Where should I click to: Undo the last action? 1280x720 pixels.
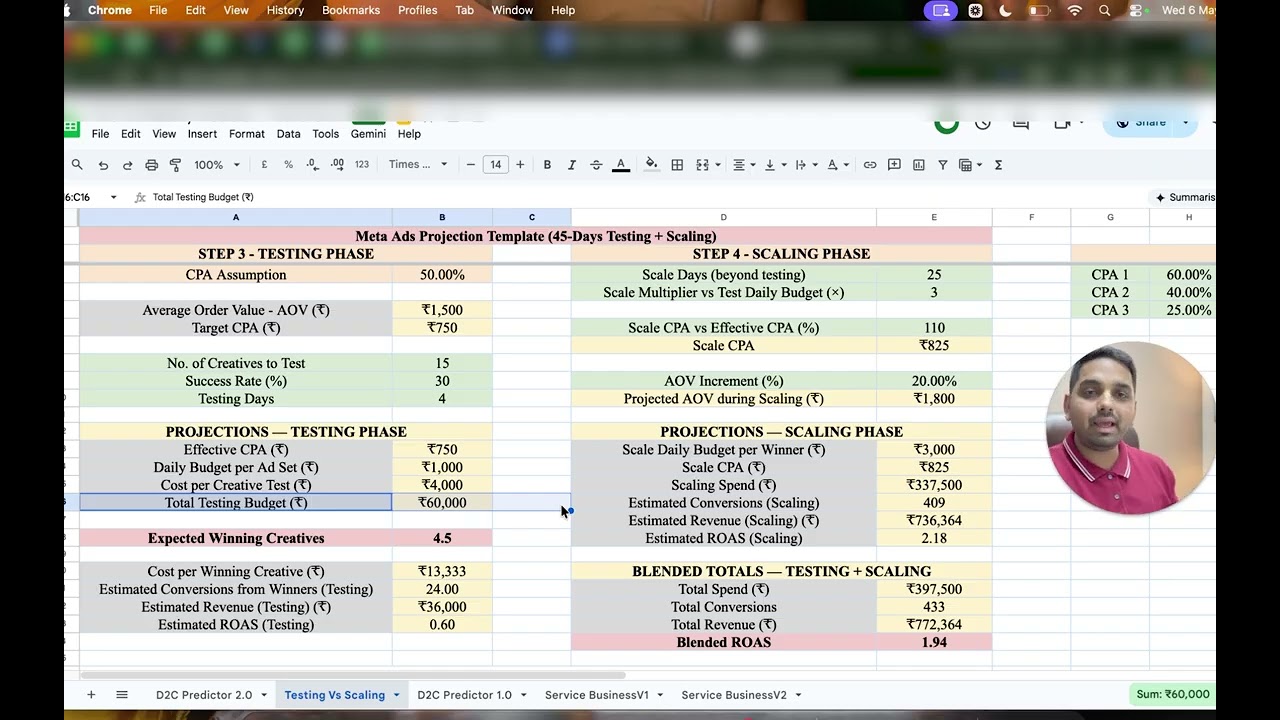(103, 165)
